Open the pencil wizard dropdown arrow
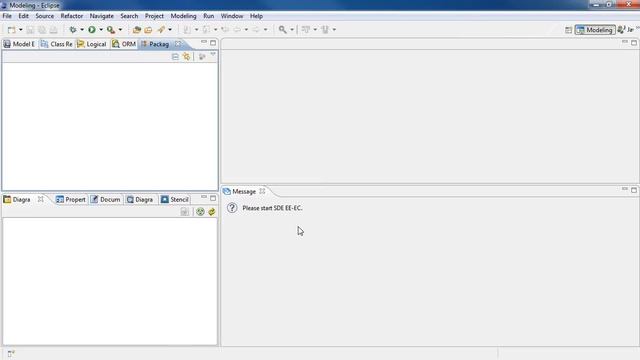Image resolution: width=640 pixels, height=360 pixels. 170,30
